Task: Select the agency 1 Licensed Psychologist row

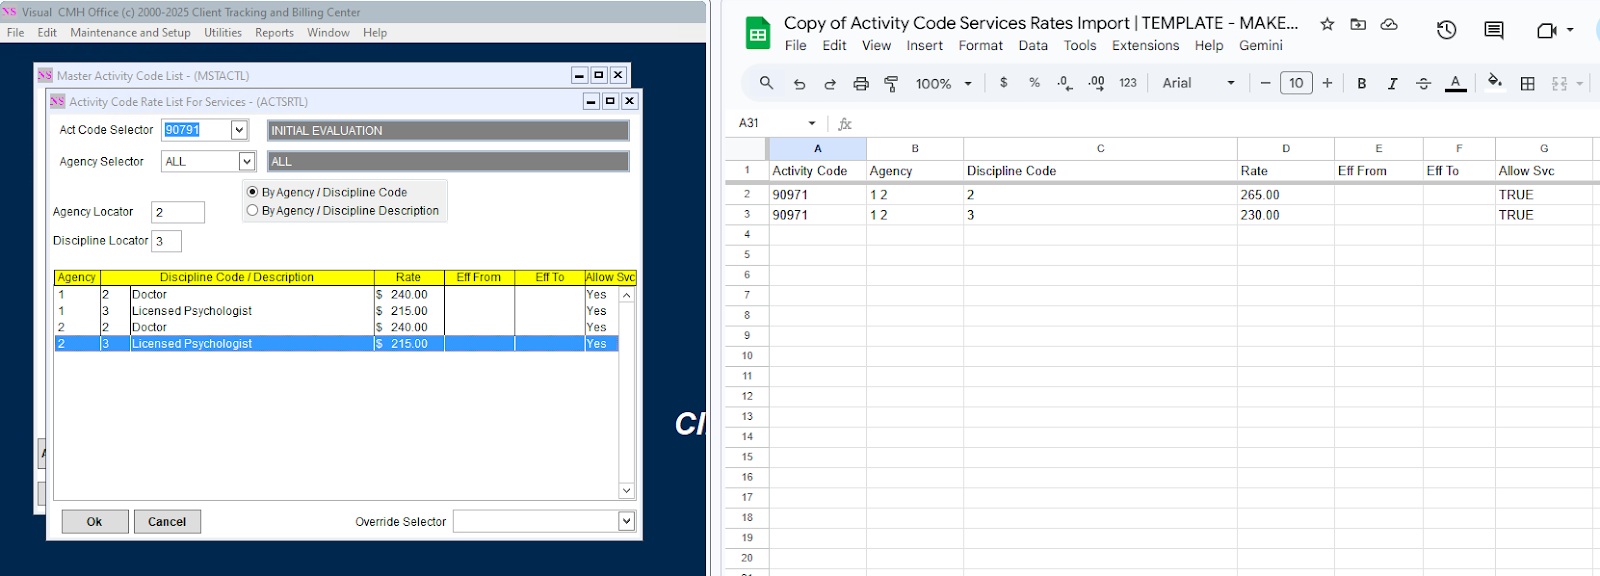Action: (x=336, y=311)
